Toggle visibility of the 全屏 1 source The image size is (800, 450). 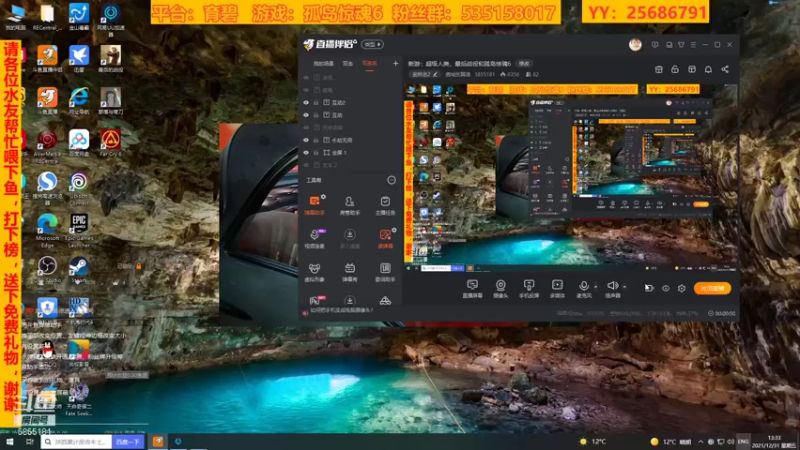point(306,153)
